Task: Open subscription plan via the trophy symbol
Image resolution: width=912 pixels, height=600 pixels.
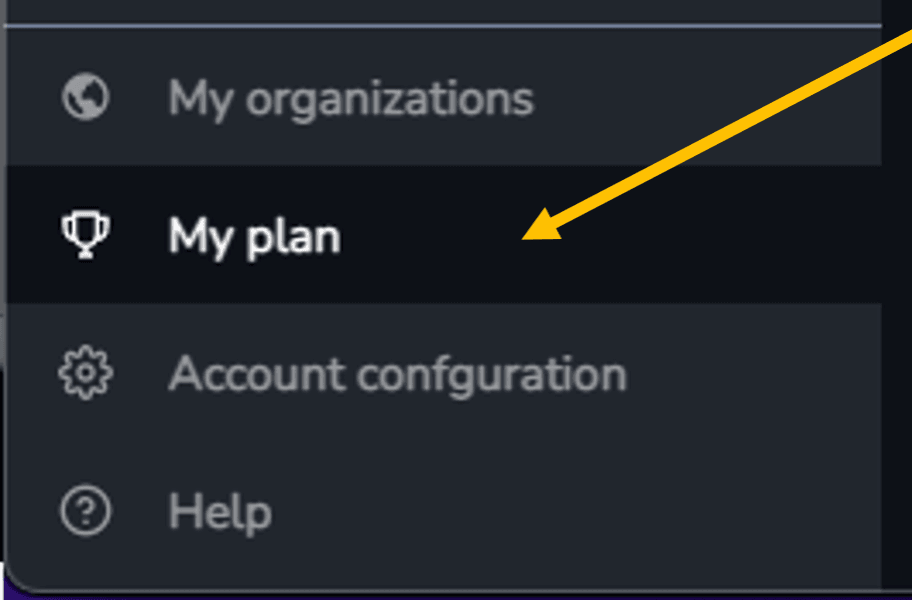Action: coord(86,234)
